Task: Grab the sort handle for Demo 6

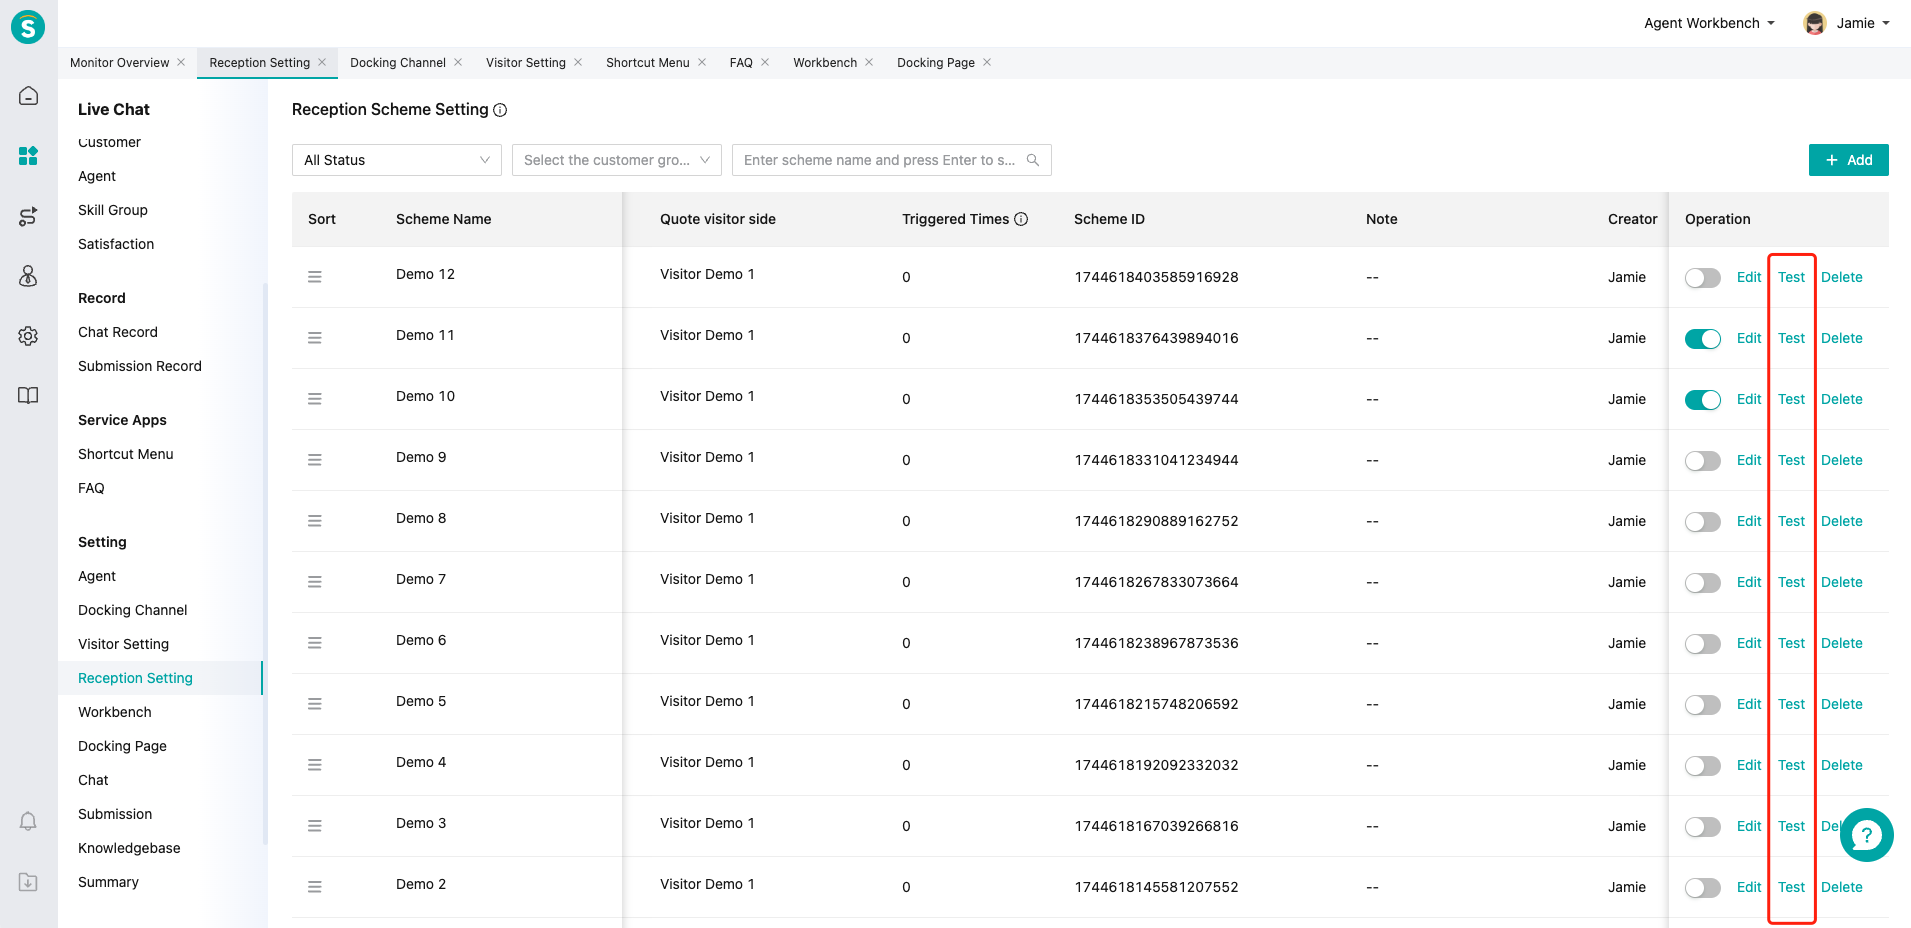Action: [x=315, y=643]
